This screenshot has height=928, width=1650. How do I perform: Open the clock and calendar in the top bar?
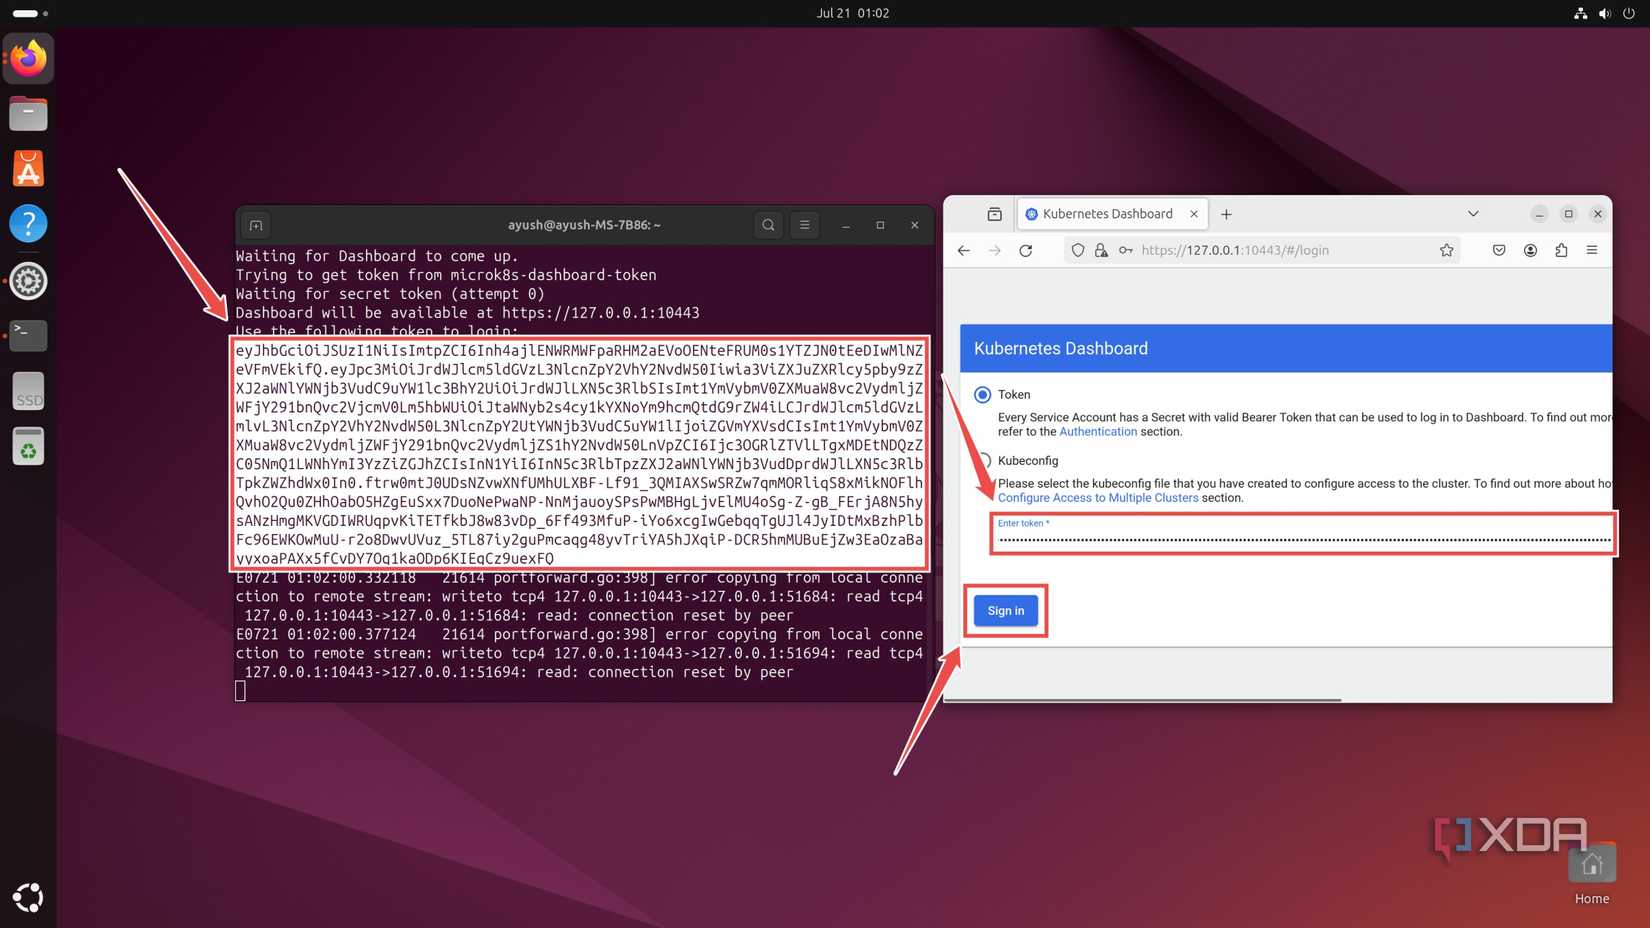(852, 13)
